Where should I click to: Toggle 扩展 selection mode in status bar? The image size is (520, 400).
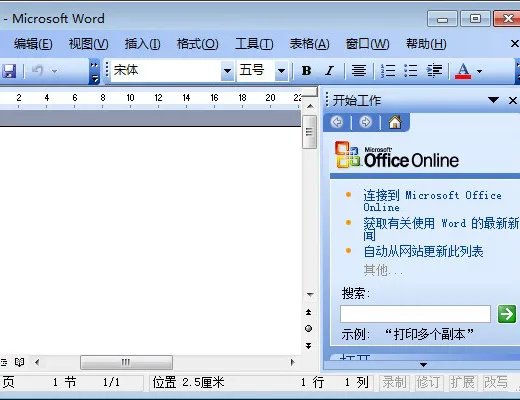coord(462,382)
